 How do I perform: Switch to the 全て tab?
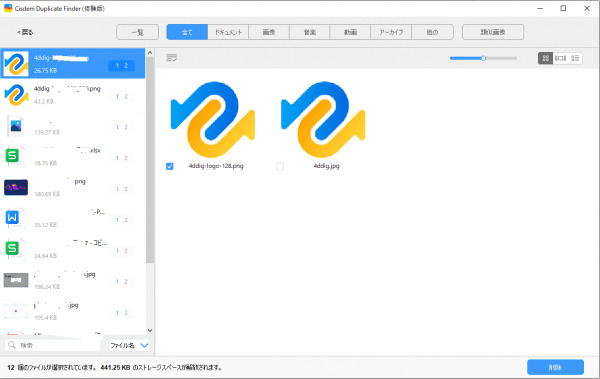tap(187, 32)
